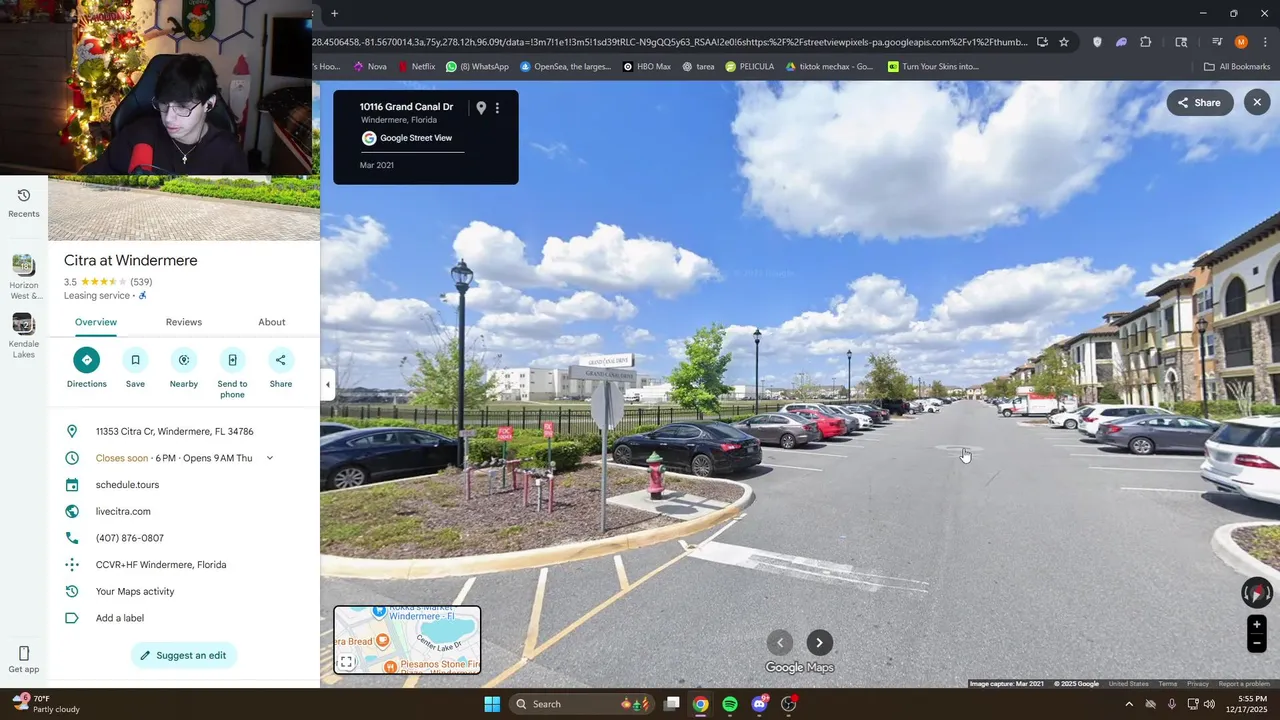This screenshot has width=1280, height=720.
Task: Save this place with the bookmark icon
Action: [135, 360]
